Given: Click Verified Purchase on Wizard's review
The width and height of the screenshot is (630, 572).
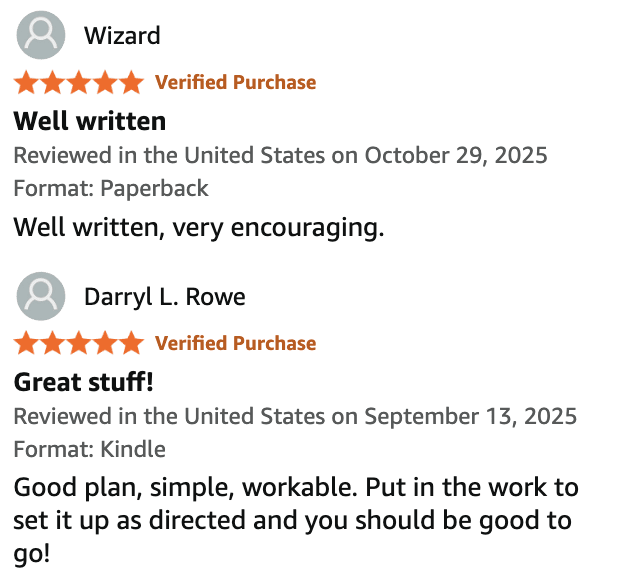Looking at the screenshot, I should (x=235, y=82).
